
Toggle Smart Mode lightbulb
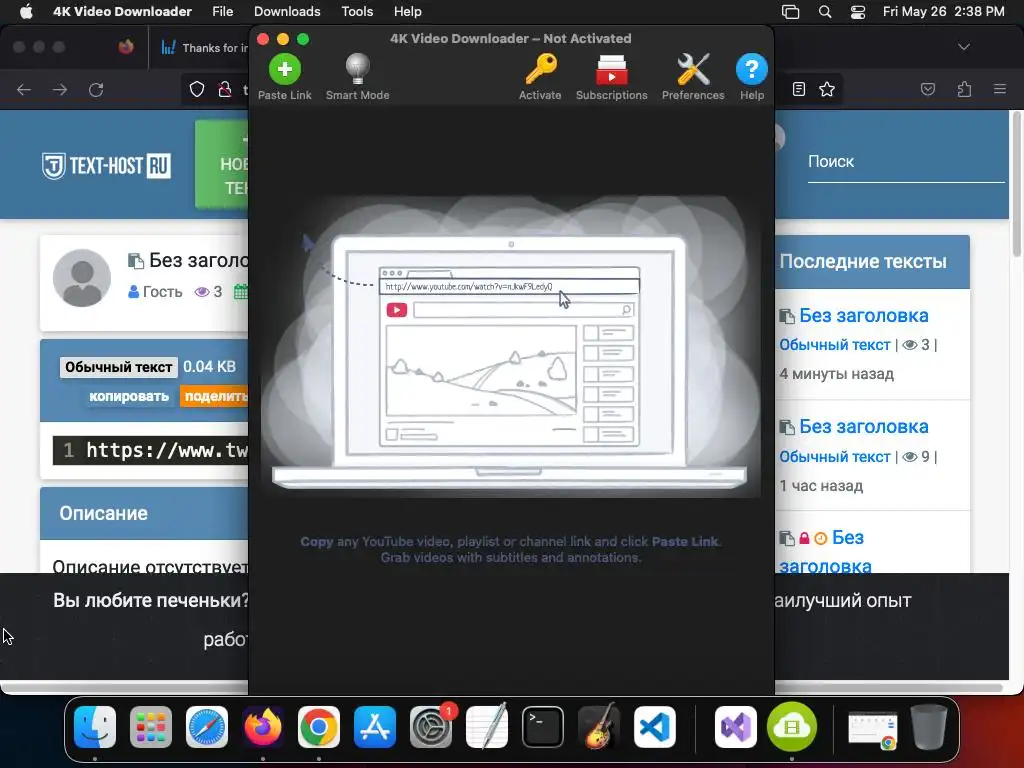pyautogui.click(x=357, y=69)
